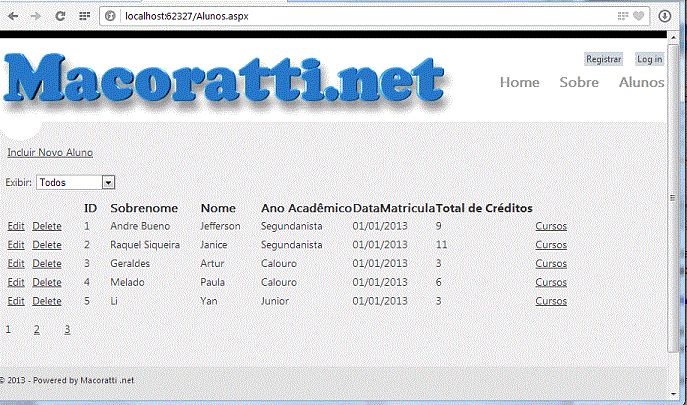Screen dimensions: 687x405
Task: Select the name Paula cell
Action: pyautogui.click(x=212, y=282)
